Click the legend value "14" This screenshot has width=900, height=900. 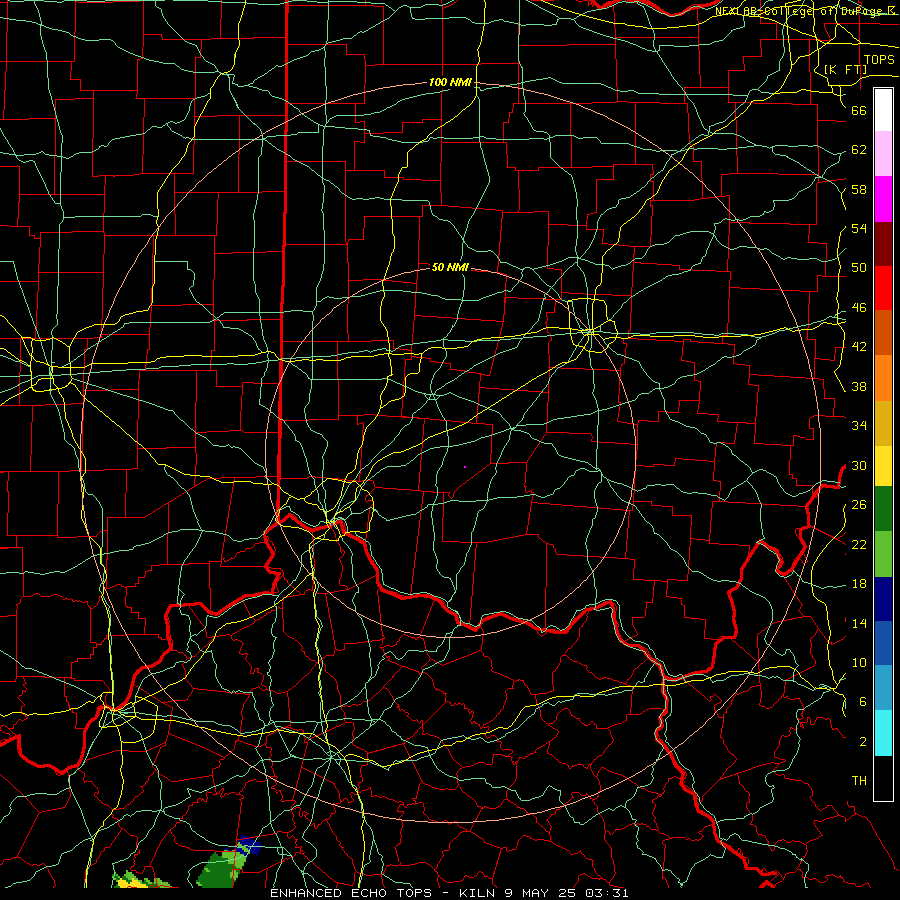859,623
